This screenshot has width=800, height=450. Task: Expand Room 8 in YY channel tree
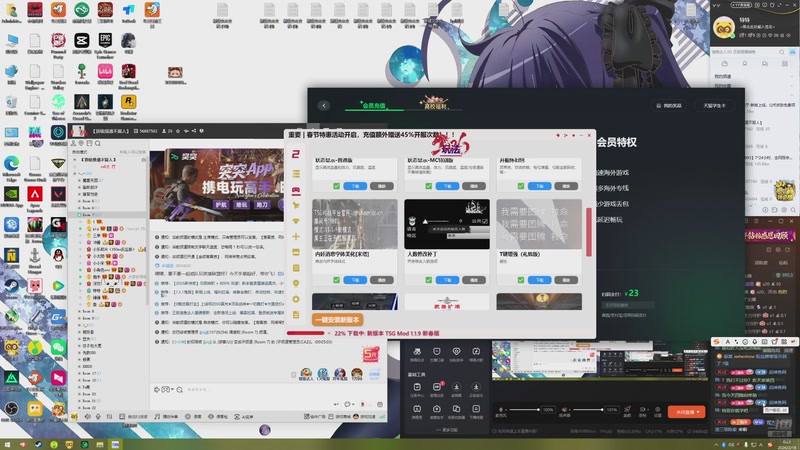(80, 311)
